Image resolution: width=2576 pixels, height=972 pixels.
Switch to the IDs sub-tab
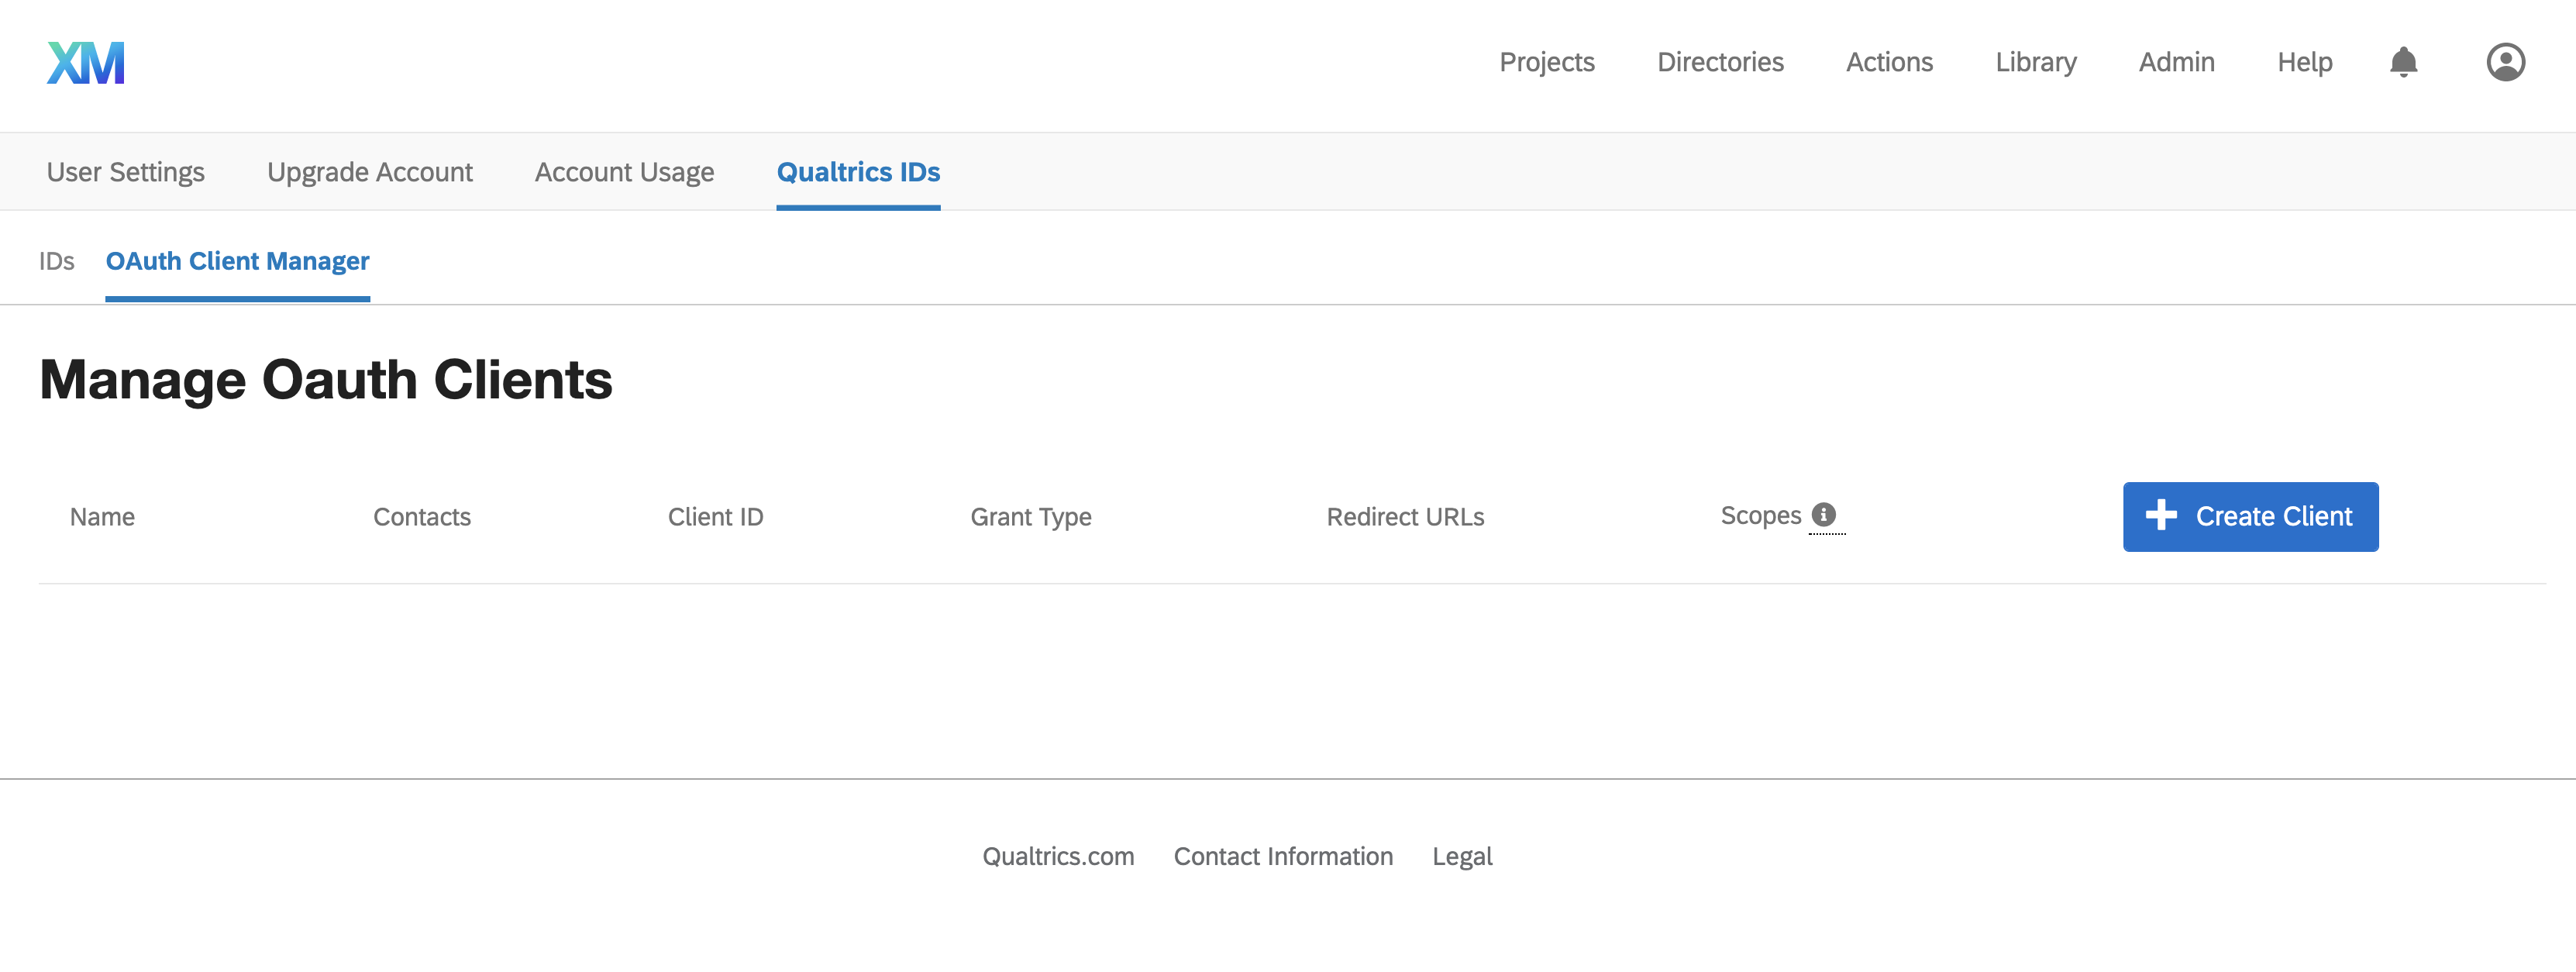[56, 261]
